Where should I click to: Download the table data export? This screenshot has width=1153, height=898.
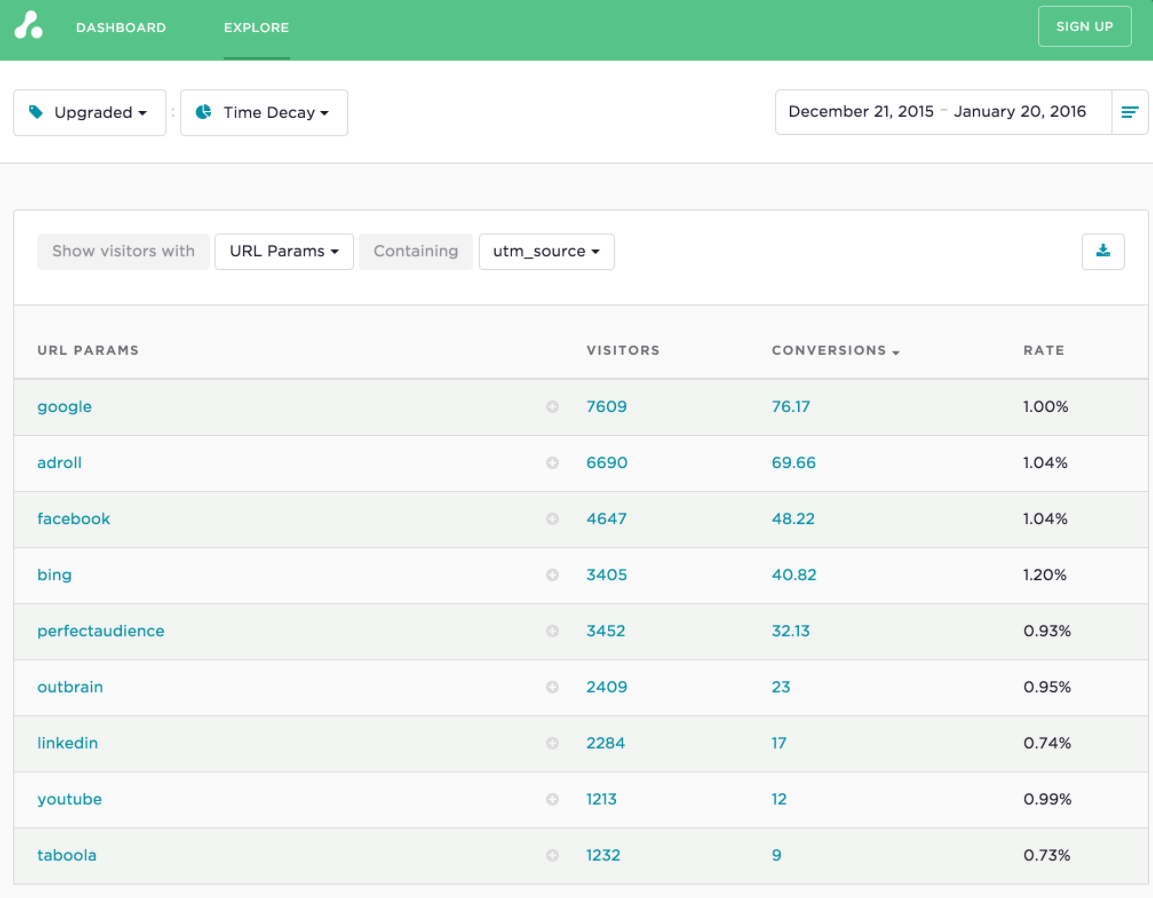1103,252
